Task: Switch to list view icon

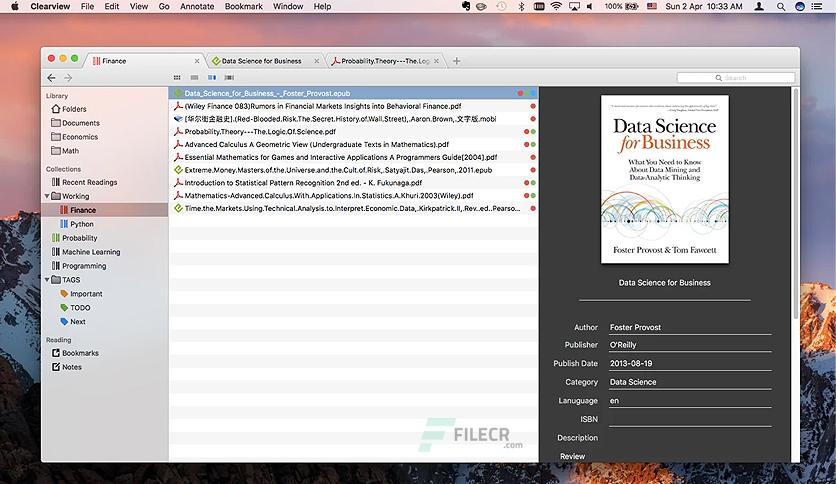Action: click(x=195, y=78)
